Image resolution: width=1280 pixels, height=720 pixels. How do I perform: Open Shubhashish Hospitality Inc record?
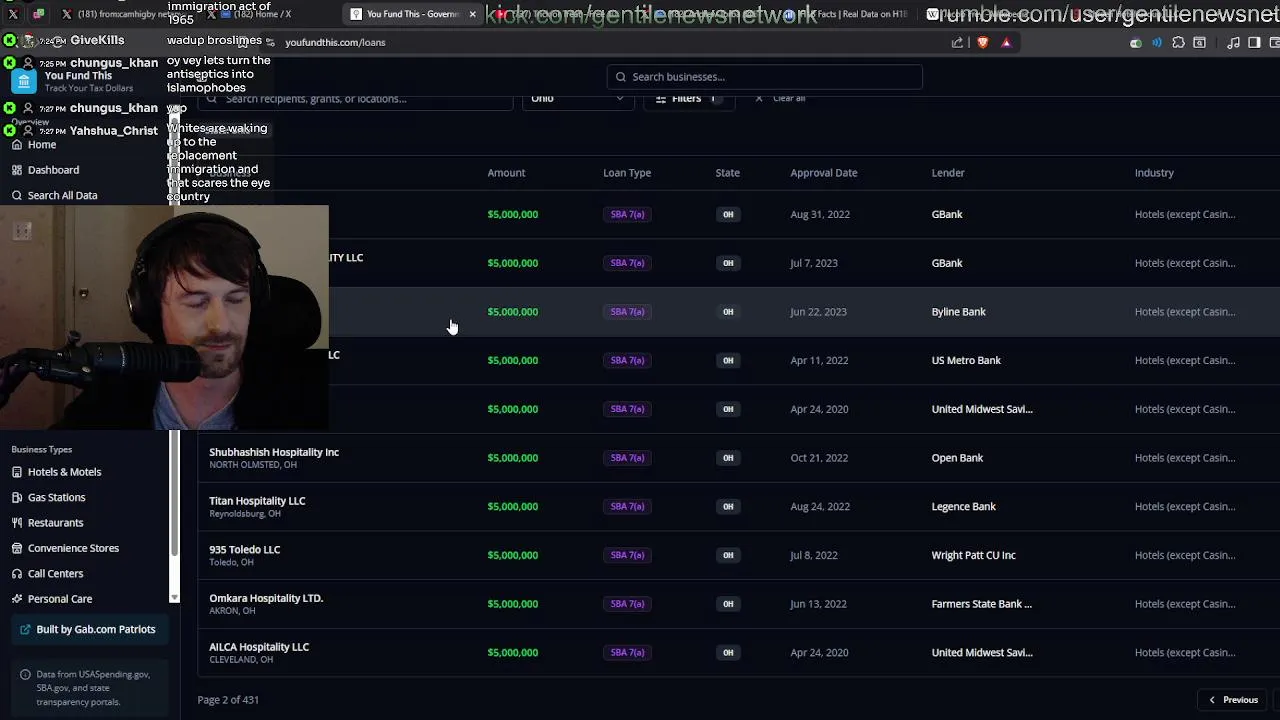point(274,452)
